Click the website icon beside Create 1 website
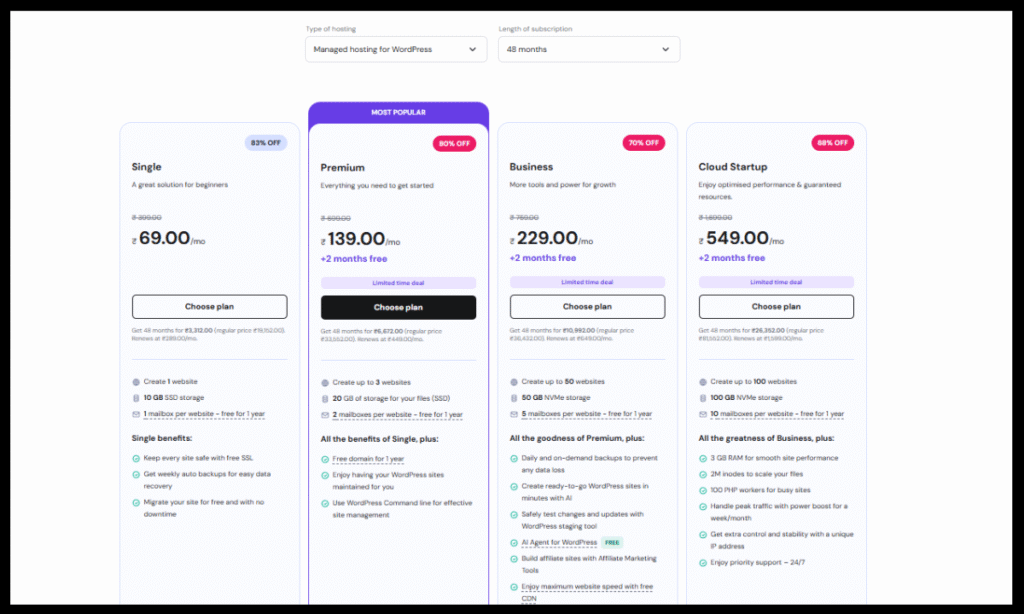1024x614 pixels. pyautogui.click(x=136, y=382)
